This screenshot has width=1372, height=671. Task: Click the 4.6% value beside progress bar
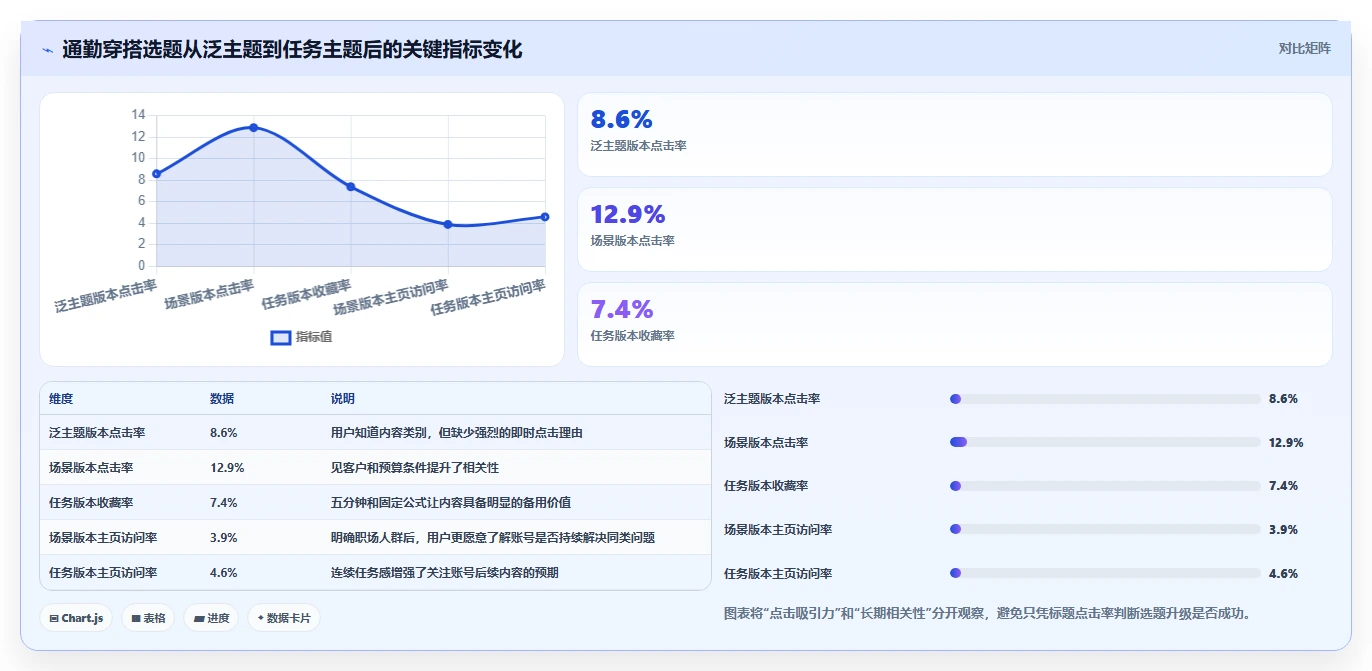(1283, 573)
